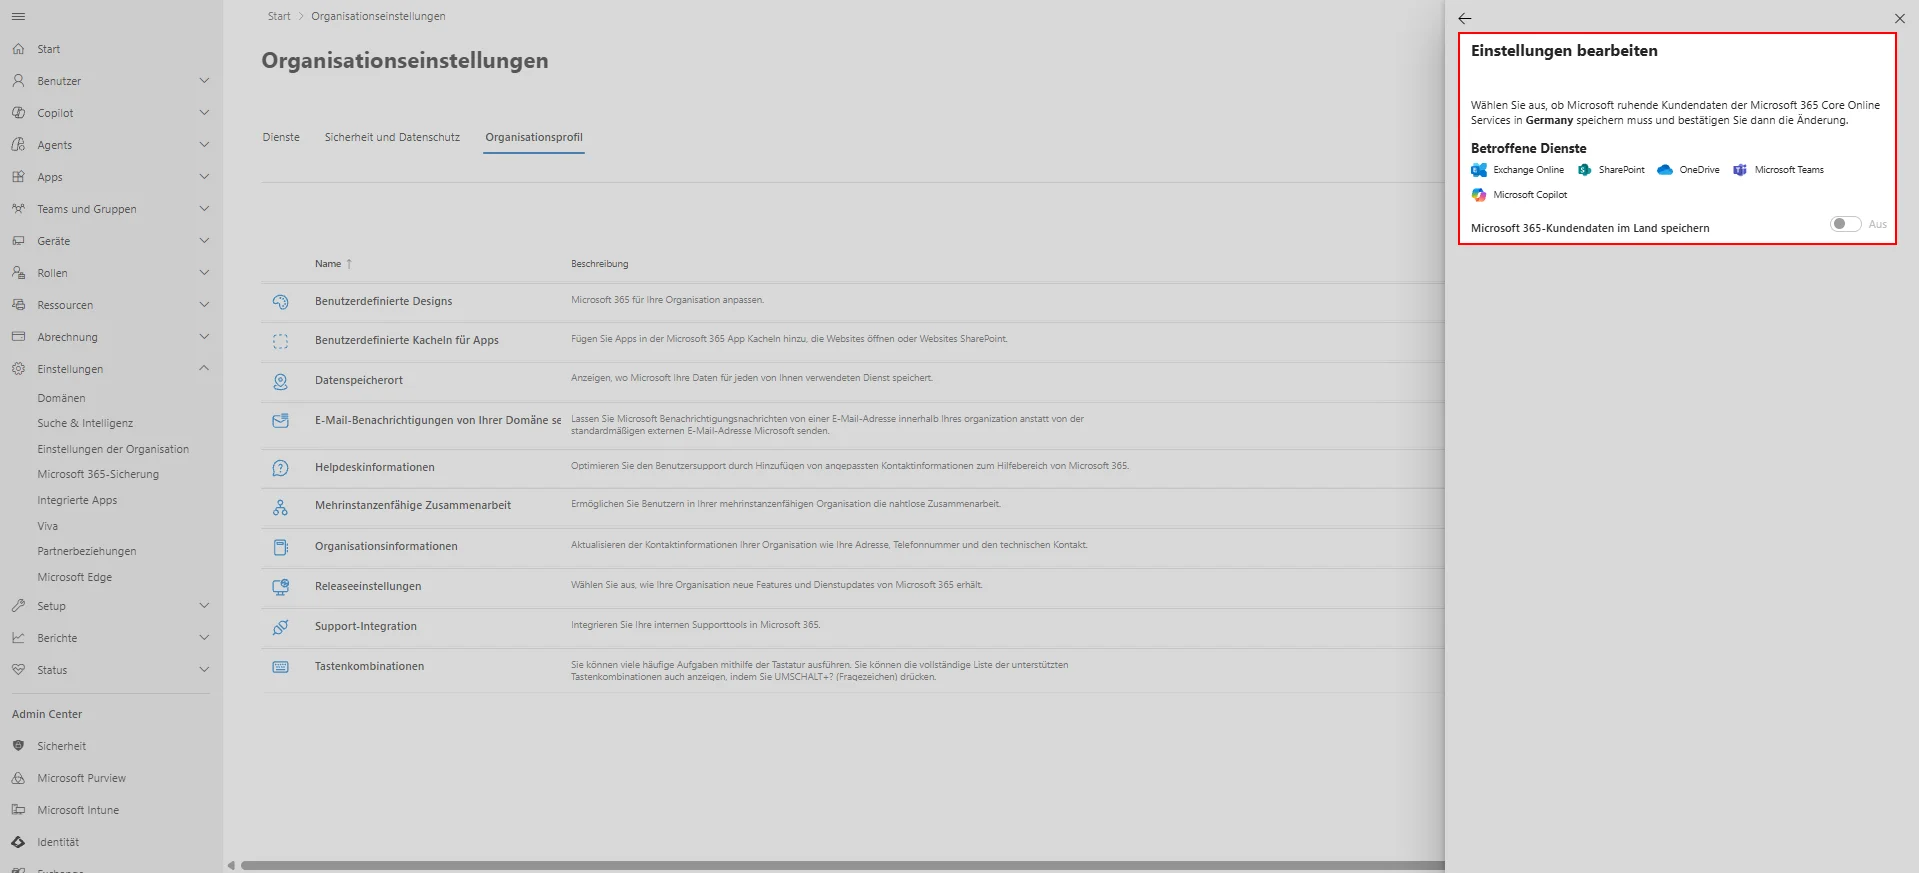Expand the Teams und Gruppen section

pos(204,209)
